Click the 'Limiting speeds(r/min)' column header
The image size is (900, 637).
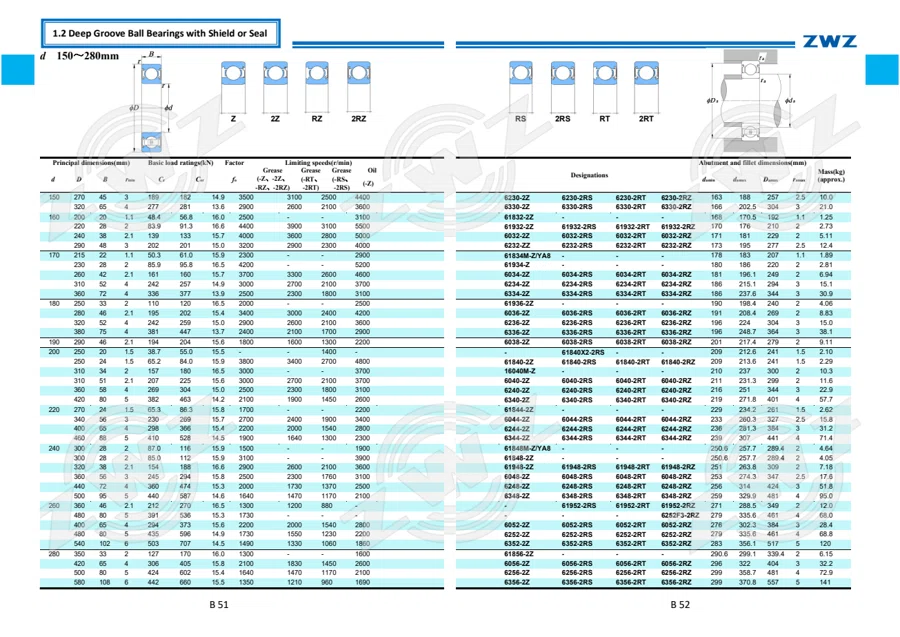tap(319, 163)
